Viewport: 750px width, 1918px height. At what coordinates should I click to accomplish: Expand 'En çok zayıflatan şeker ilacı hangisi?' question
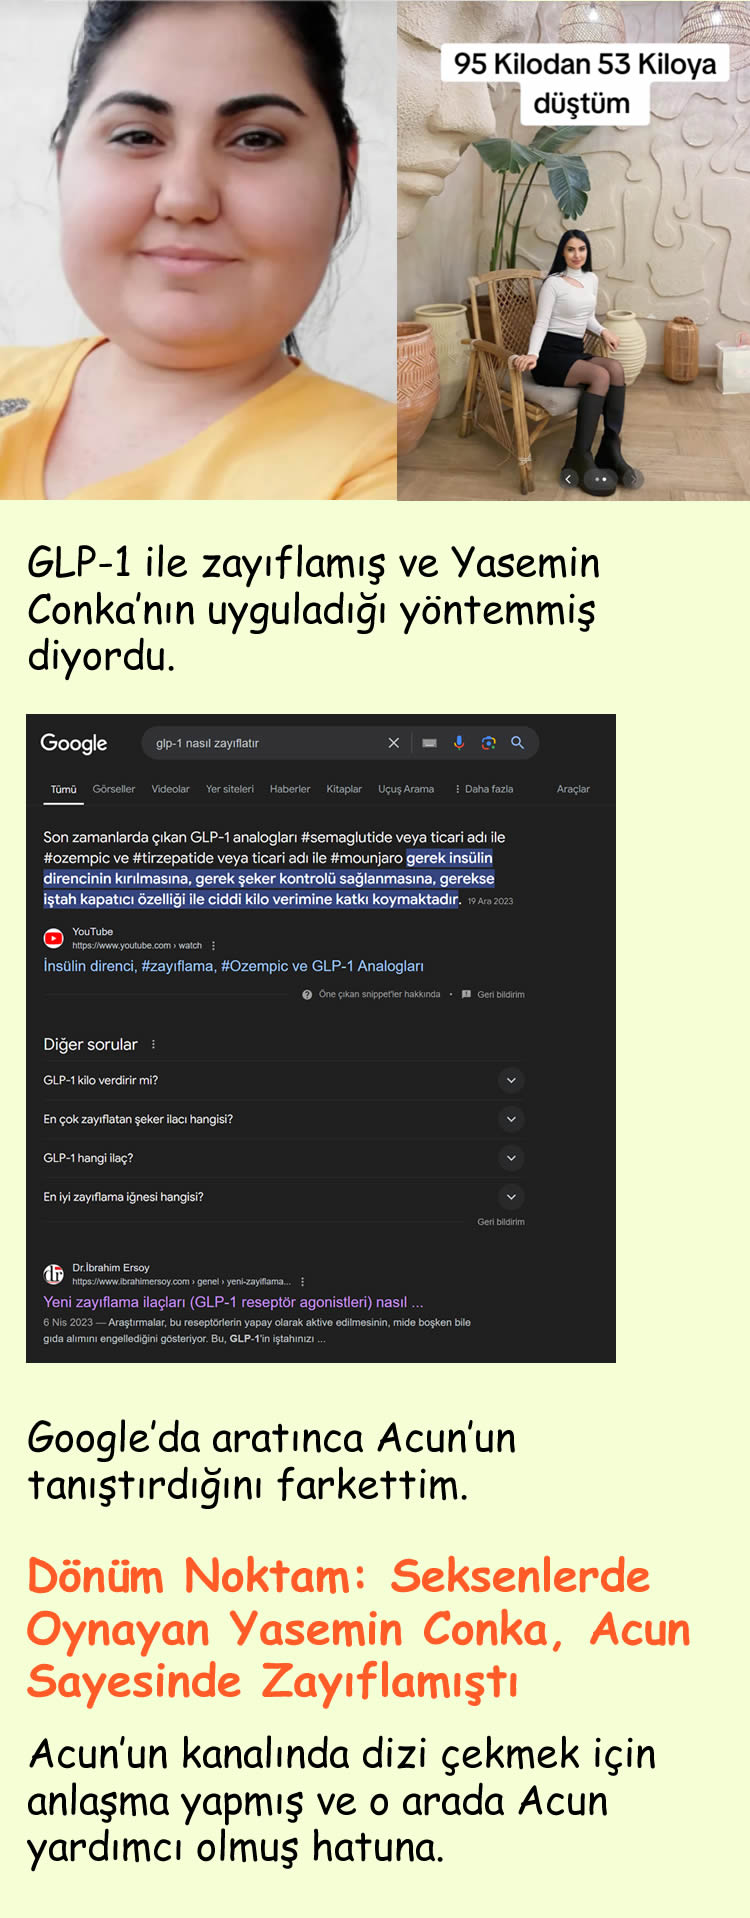pyautogui.click(x=511, y=1119)
